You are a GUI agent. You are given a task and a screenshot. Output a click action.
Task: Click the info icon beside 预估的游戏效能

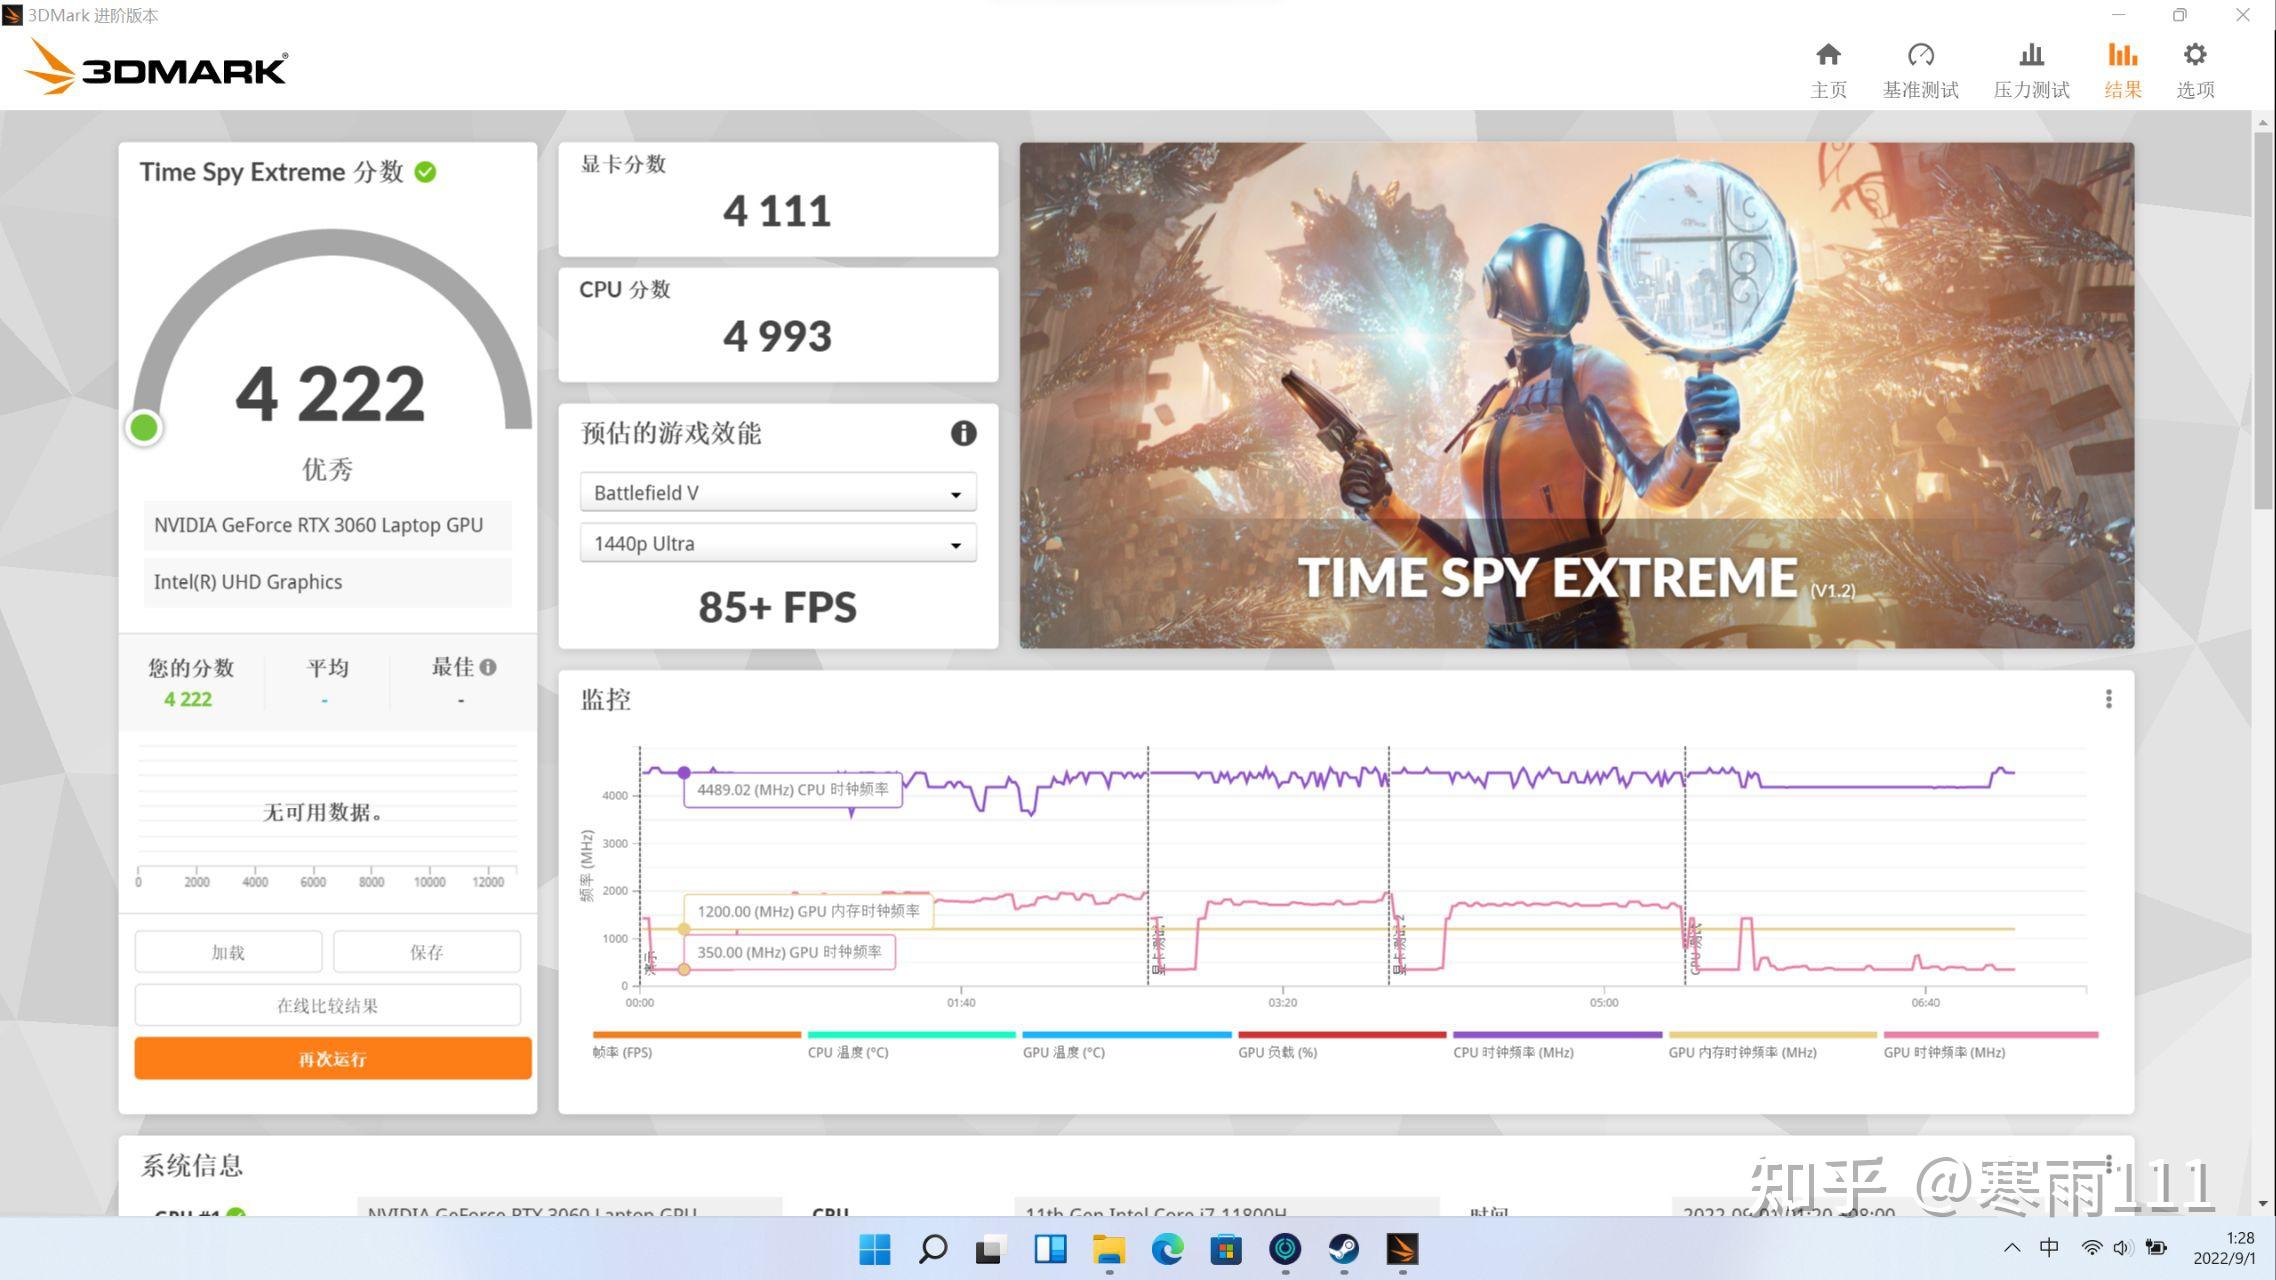[x=963, y=433]
